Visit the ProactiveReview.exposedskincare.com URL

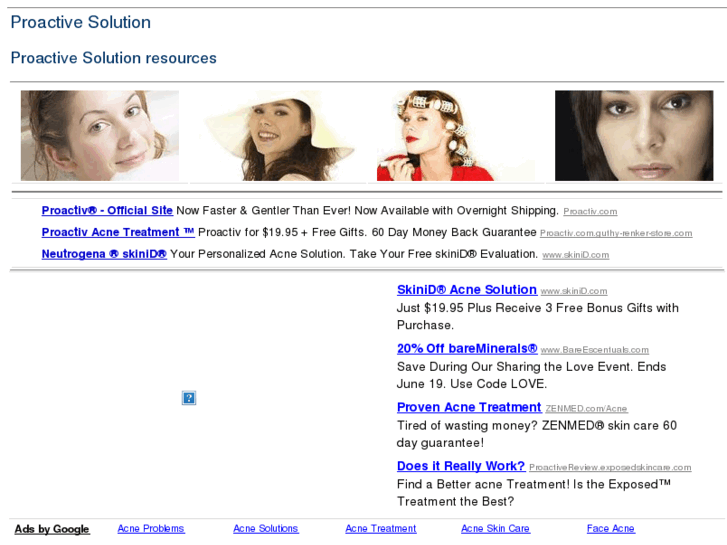tap(610, 468)
